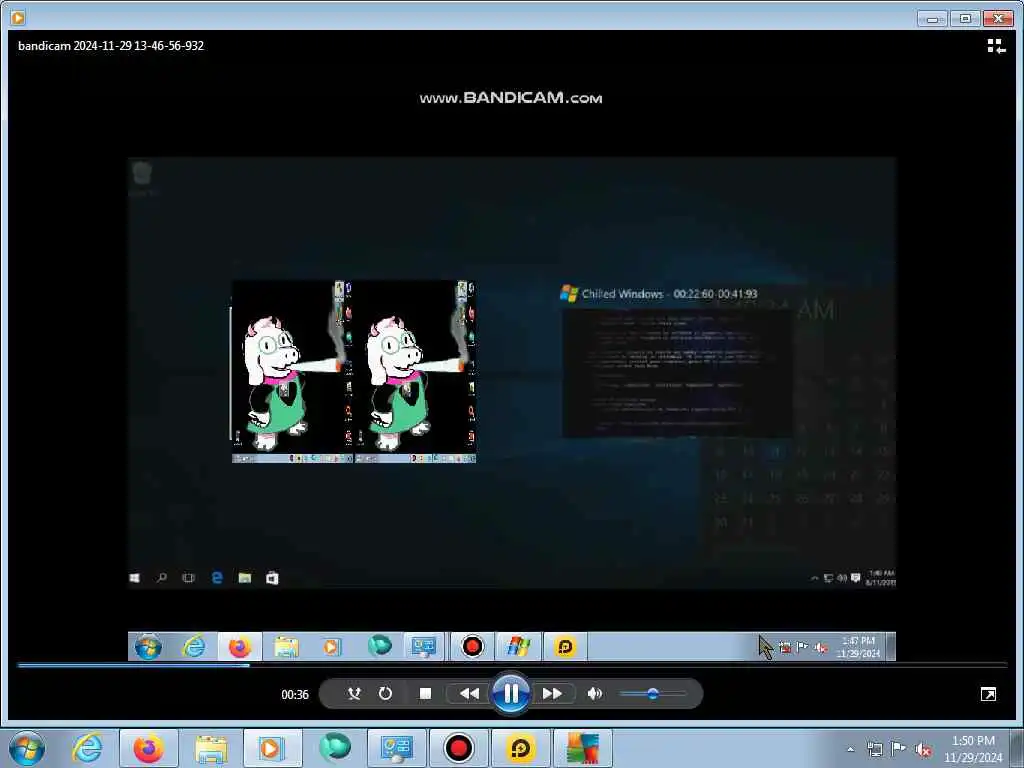The width and height of the screenshot is (1024, 768).
Task: View full screen button in player corner
Action: [988, 694]
